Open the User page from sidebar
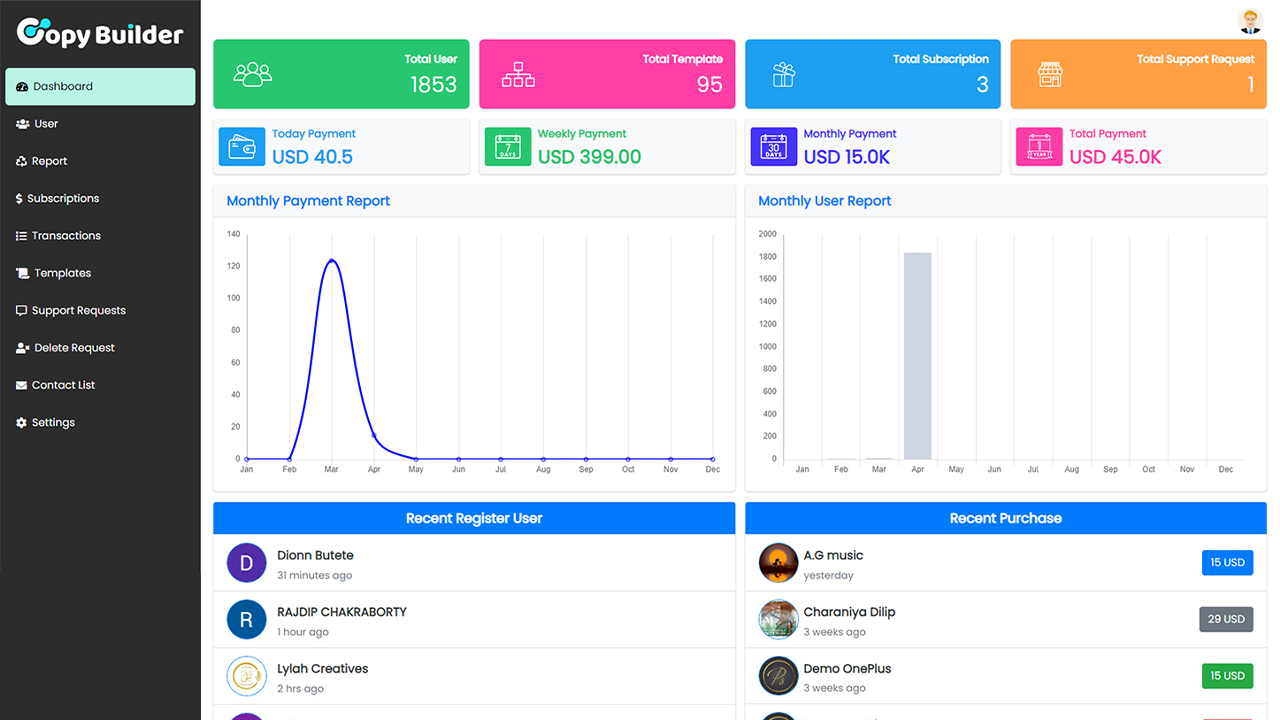 (46, 124)
